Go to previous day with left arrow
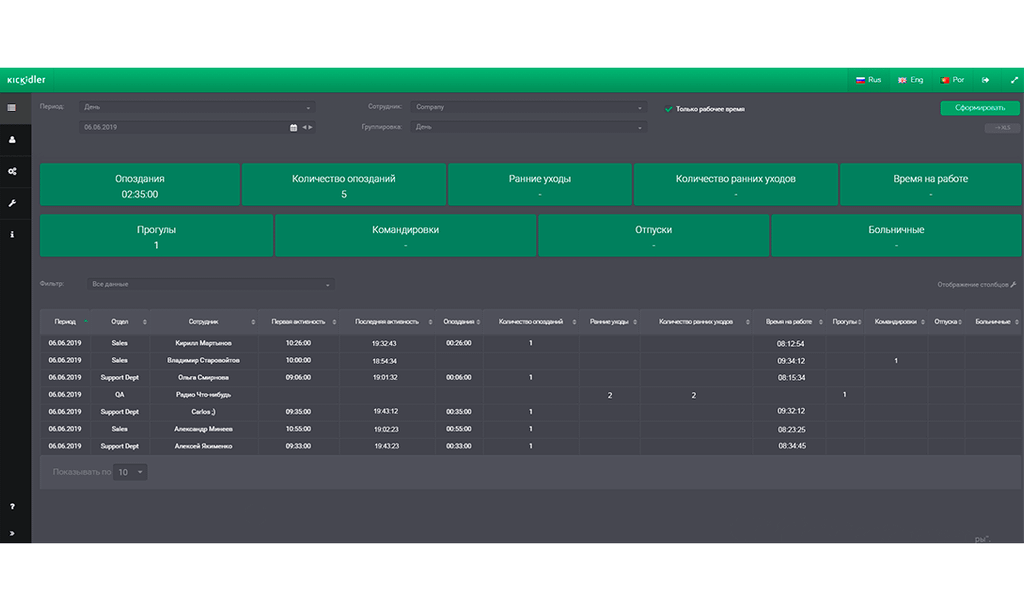The height and width of the screenshot is (611, 1024). (304, 127)
